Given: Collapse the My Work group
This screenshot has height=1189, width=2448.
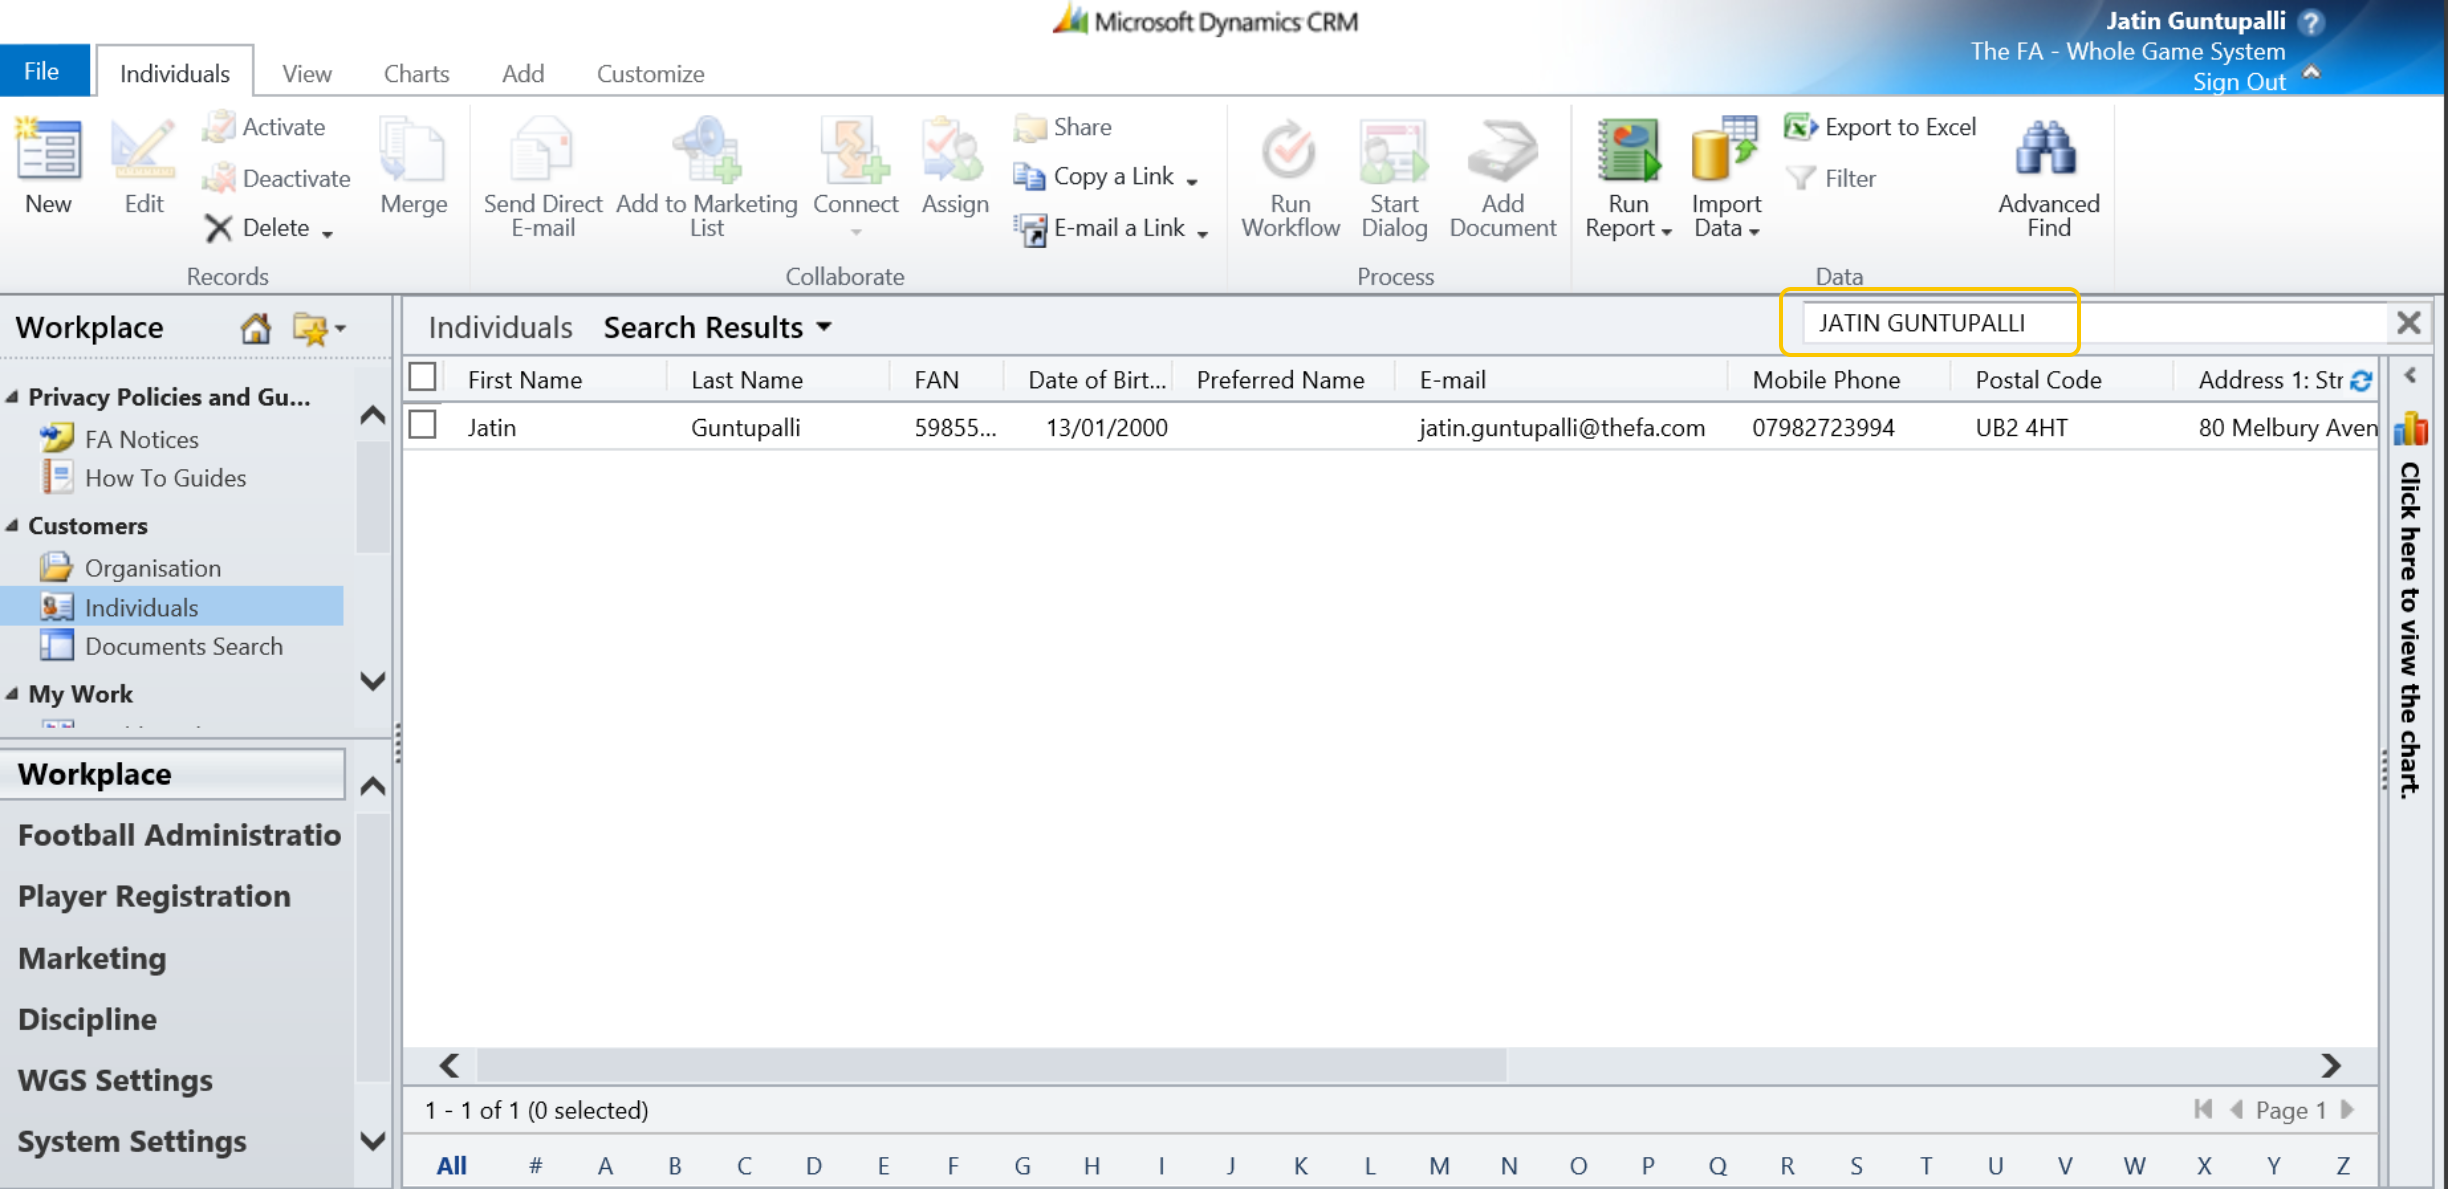Looking at the screenshot, I should pos(12,693).
